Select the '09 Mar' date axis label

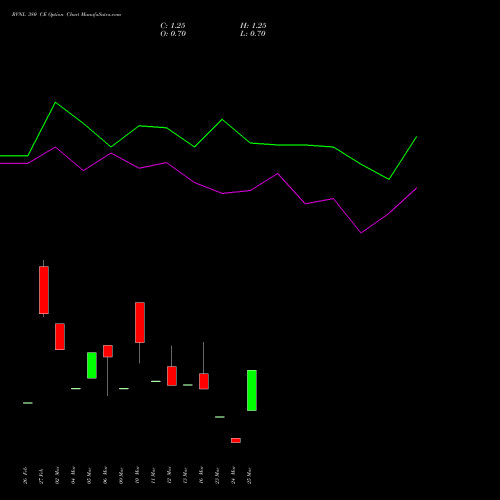pyautogui.click(x=121, y=476)
